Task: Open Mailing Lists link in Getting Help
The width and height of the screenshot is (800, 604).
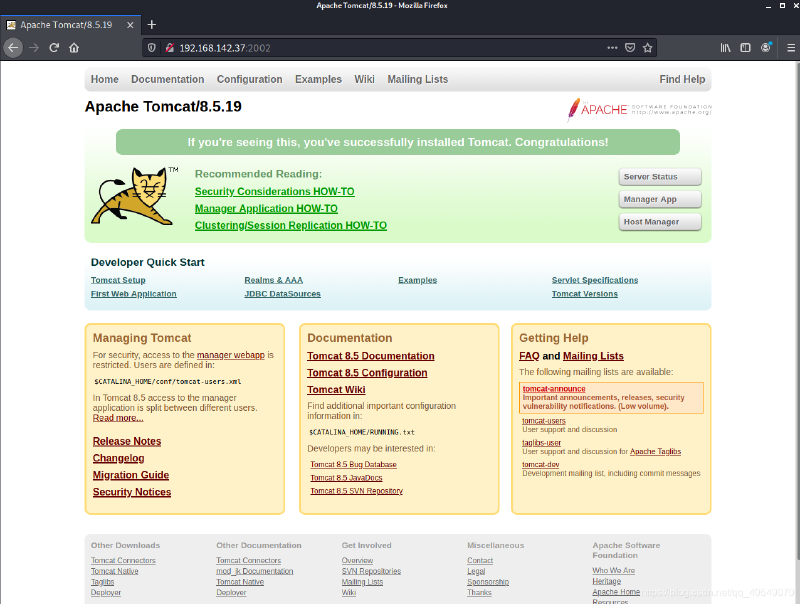Action: point(593,356)
